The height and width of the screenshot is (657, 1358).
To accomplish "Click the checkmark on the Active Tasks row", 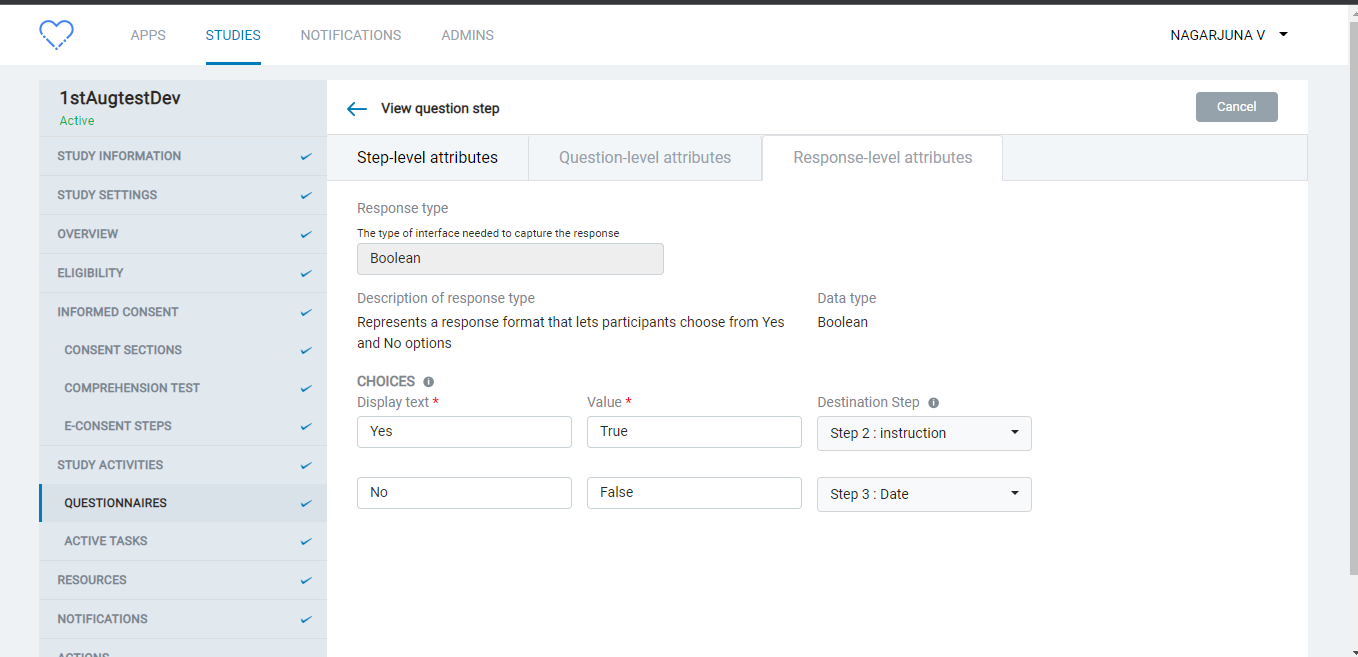I will (306, 542).
